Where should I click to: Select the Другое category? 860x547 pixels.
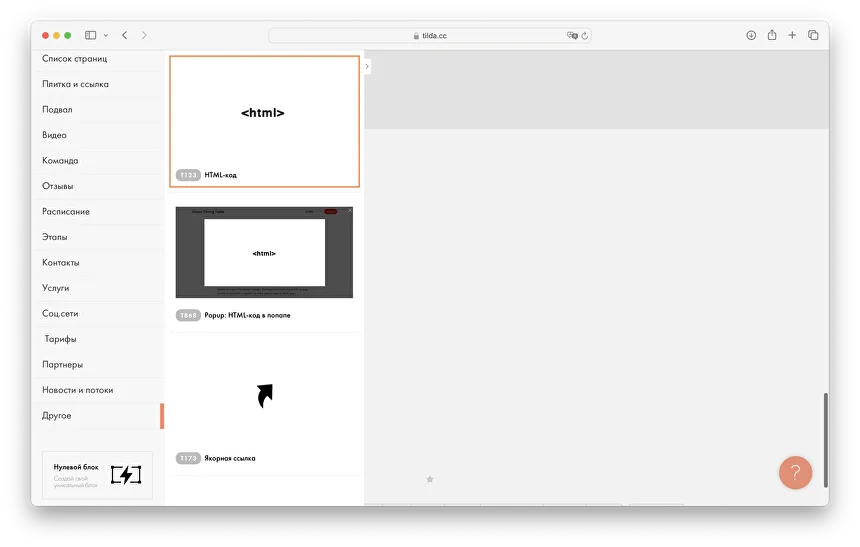click(57, 416)
